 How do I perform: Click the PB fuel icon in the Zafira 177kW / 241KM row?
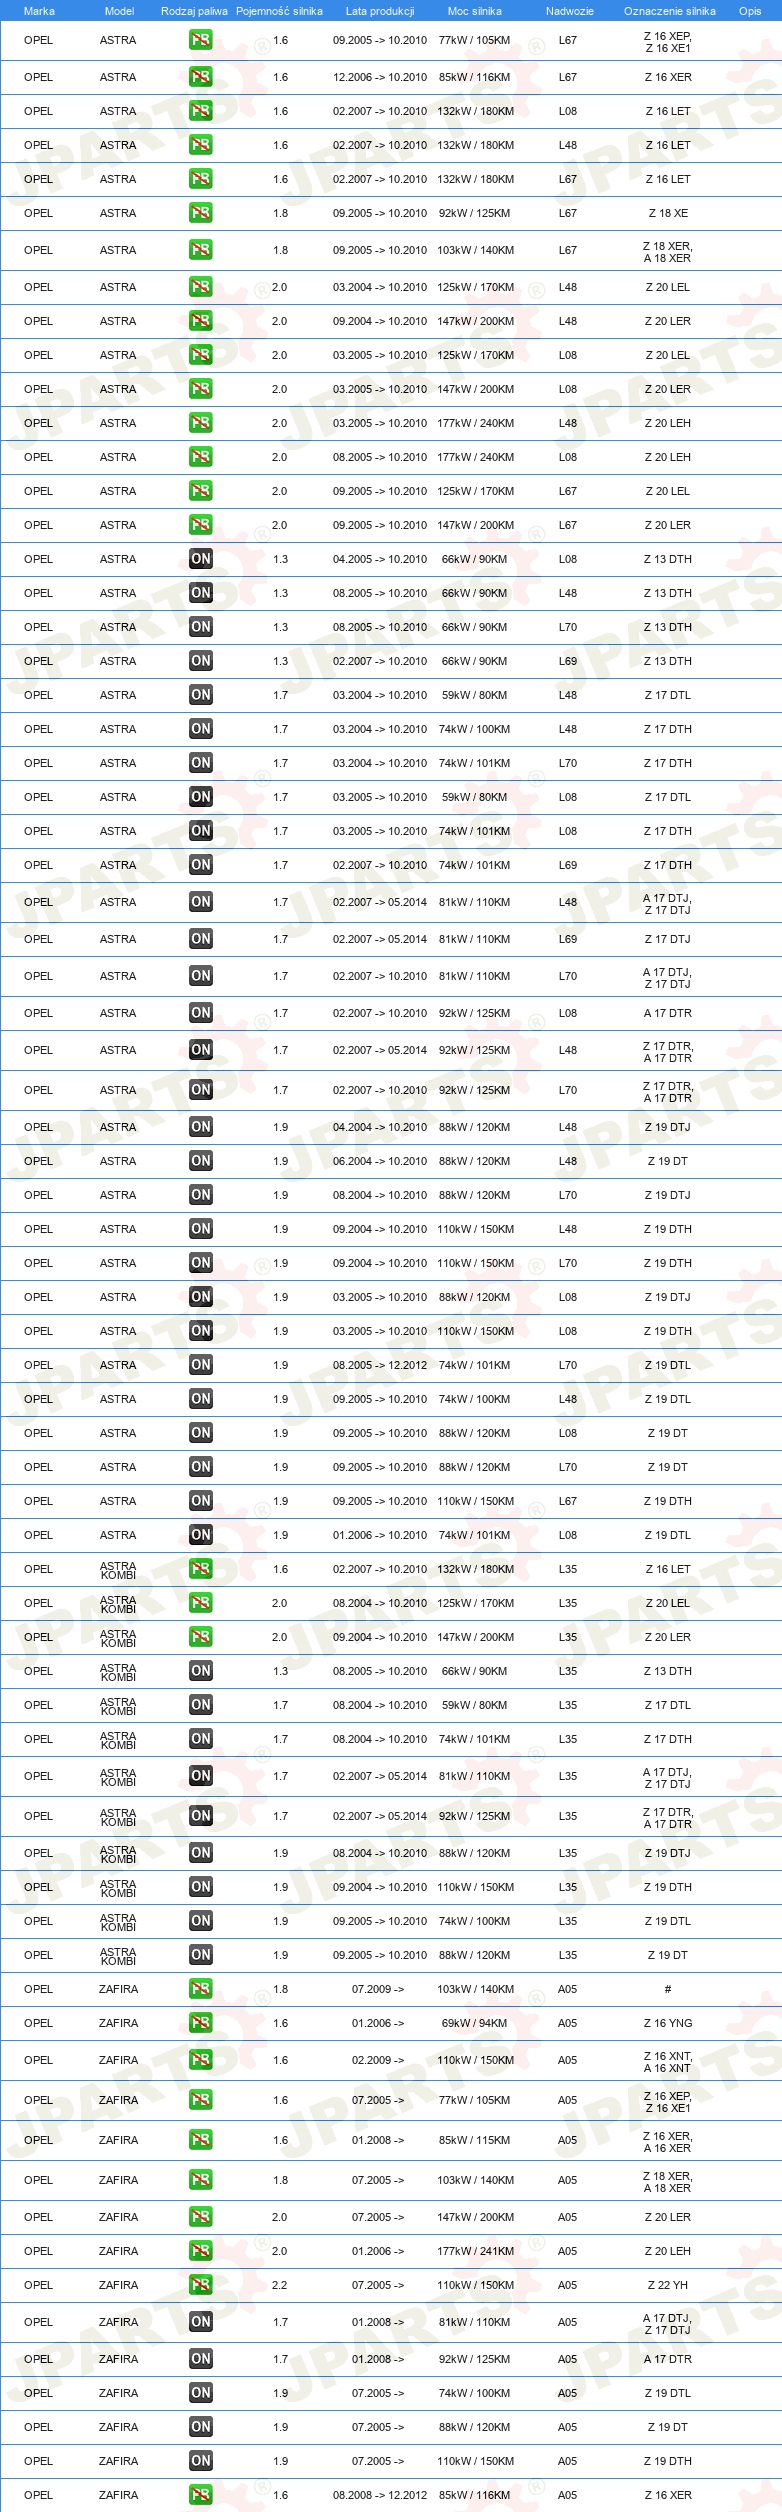click(200, 2251)
